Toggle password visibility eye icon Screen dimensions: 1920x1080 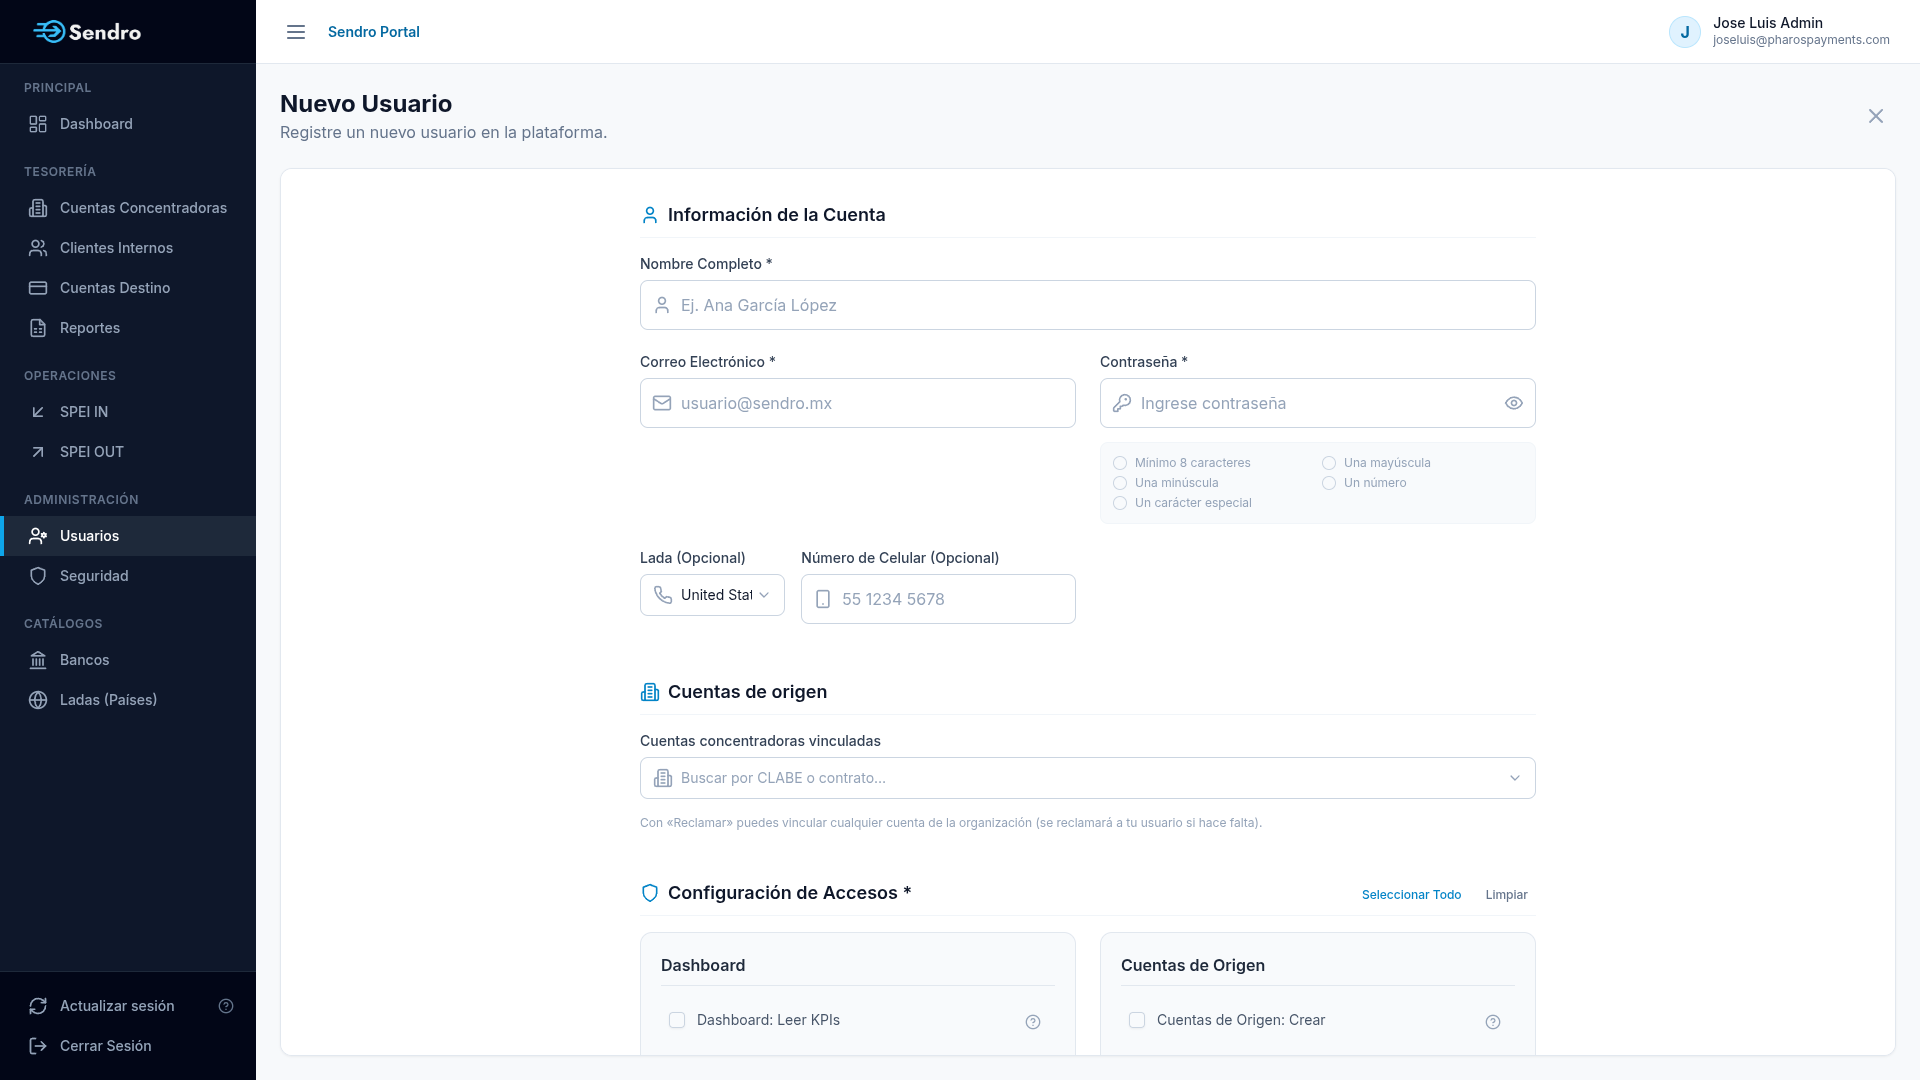[1514, 403]
